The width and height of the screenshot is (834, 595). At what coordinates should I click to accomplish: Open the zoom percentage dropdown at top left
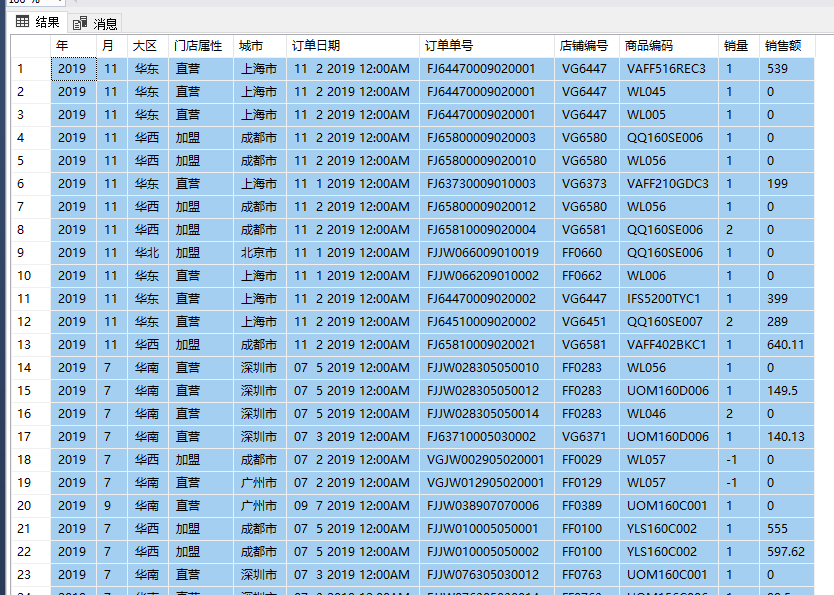click(59, 2)
